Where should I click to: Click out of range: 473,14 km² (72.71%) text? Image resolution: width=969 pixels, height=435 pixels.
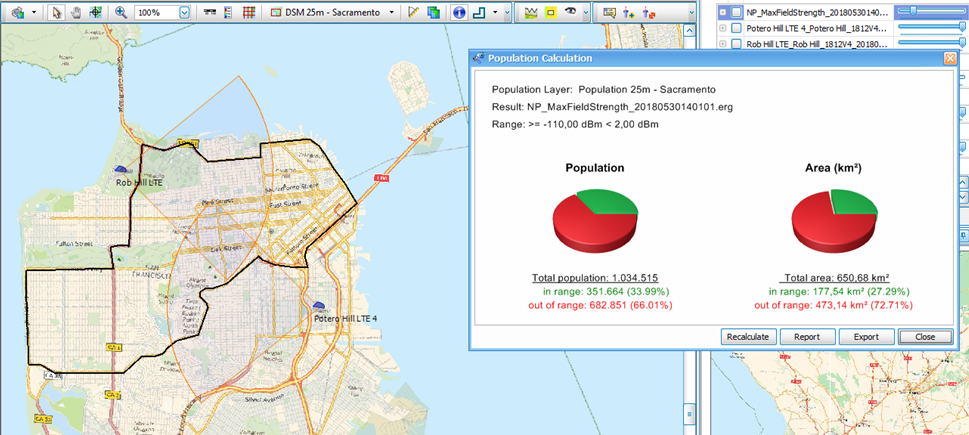pyautogui.click(x=834, y=305)
